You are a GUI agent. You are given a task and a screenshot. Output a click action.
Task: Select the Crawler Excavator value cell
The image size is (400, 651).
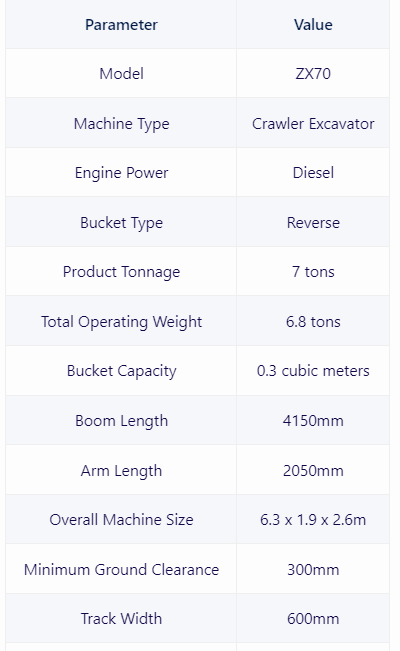[x=313, y=124]
